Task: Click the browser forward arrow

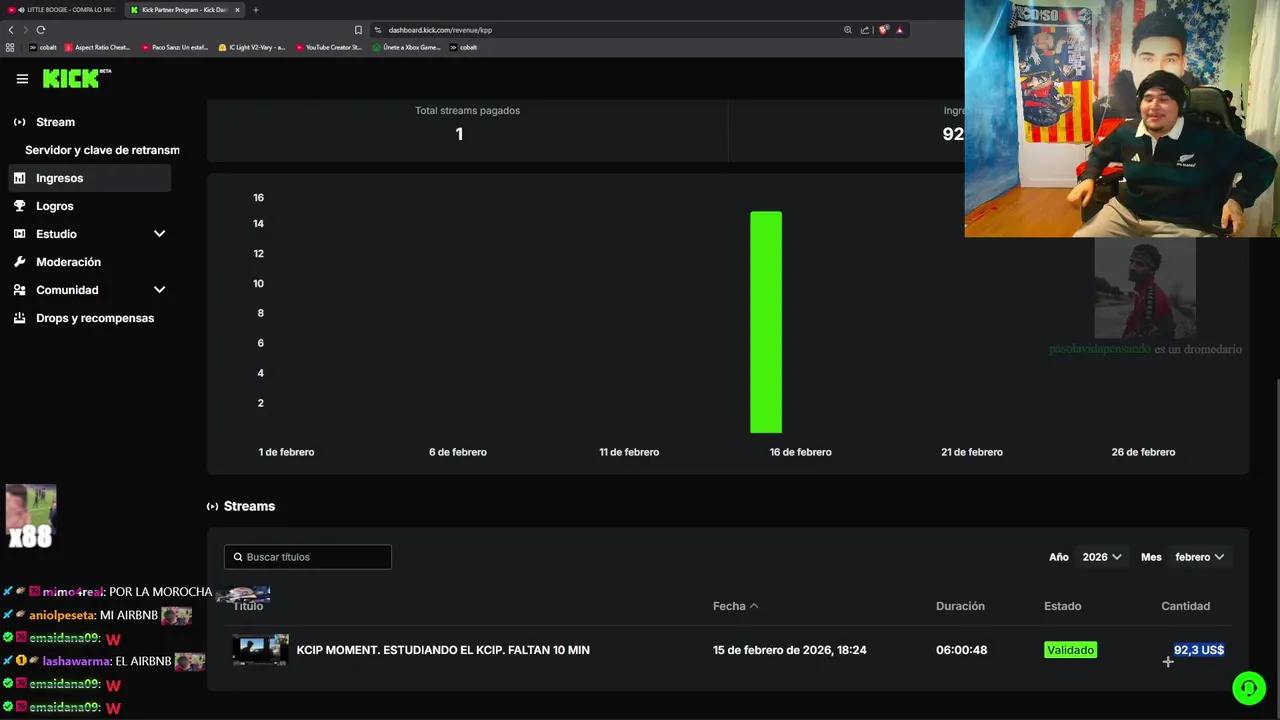Action: (25, 30)
